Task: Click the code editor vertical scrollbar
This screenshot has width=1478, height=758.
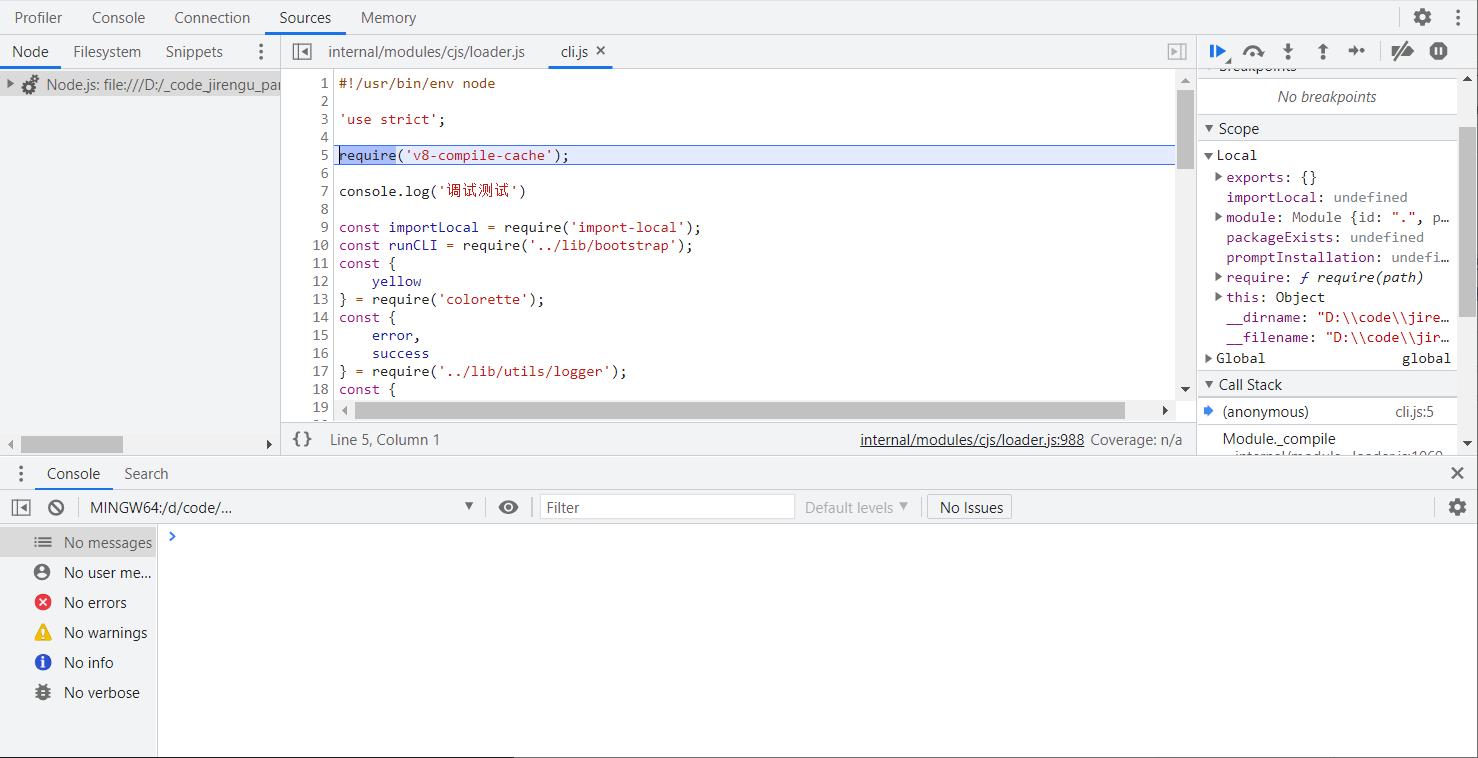Action: (1185, 130)
